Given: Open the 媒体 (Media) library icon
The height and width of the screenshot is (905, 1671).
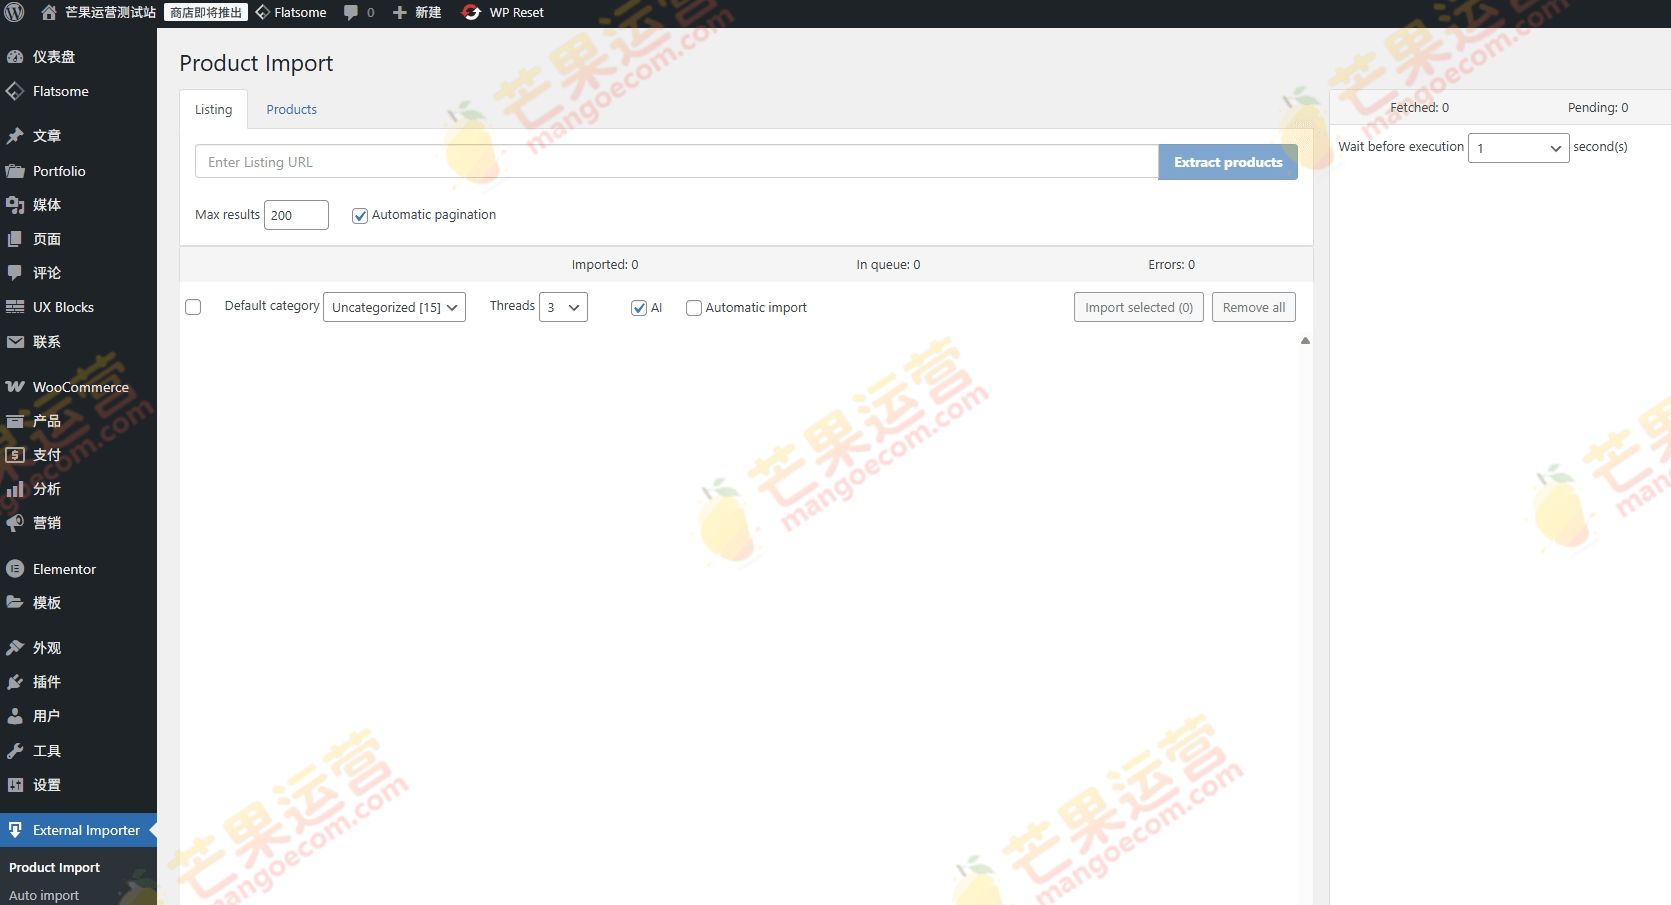Looking at the screenshot, I should click(x=16, y=205).
